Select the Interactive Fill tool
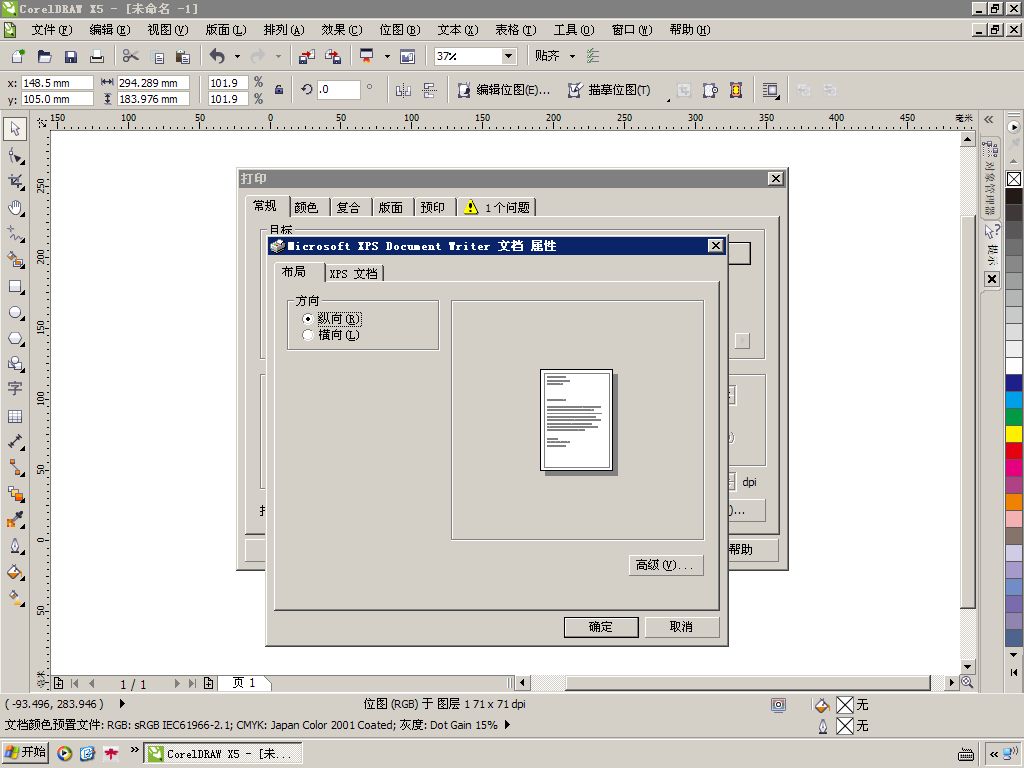 [x=15, y=598]
